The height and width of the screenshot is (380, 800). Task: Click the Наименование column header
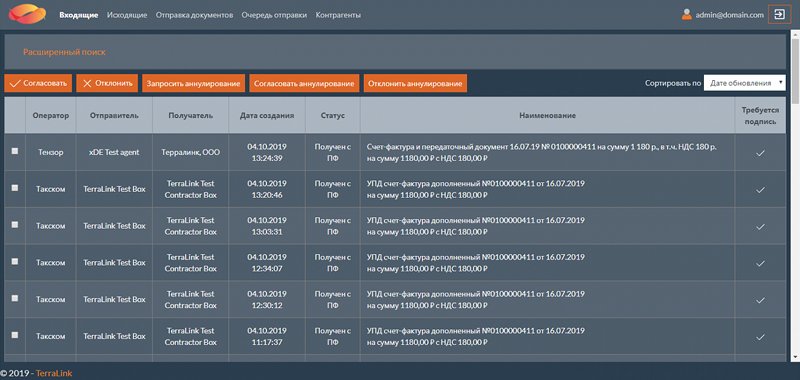pyautogui.click(x=547, y=116)
